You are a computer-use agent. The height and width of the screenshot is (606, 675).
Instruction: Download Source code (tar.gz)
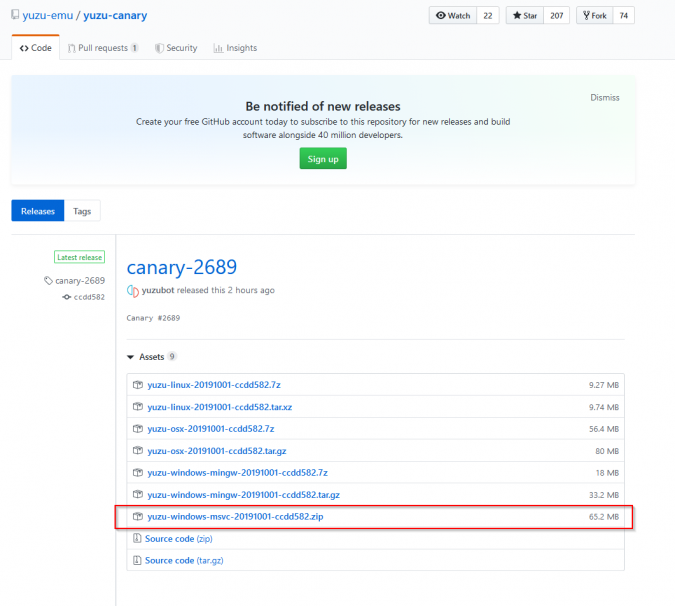tap(184, 560)
